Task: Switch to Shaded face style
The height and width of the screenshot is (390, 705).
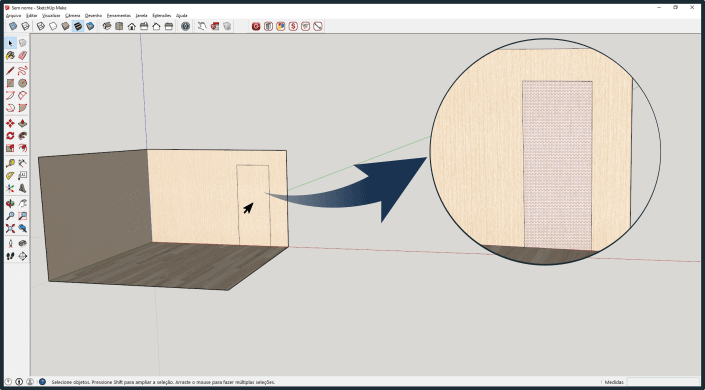Action: click(x=66, y=27)
